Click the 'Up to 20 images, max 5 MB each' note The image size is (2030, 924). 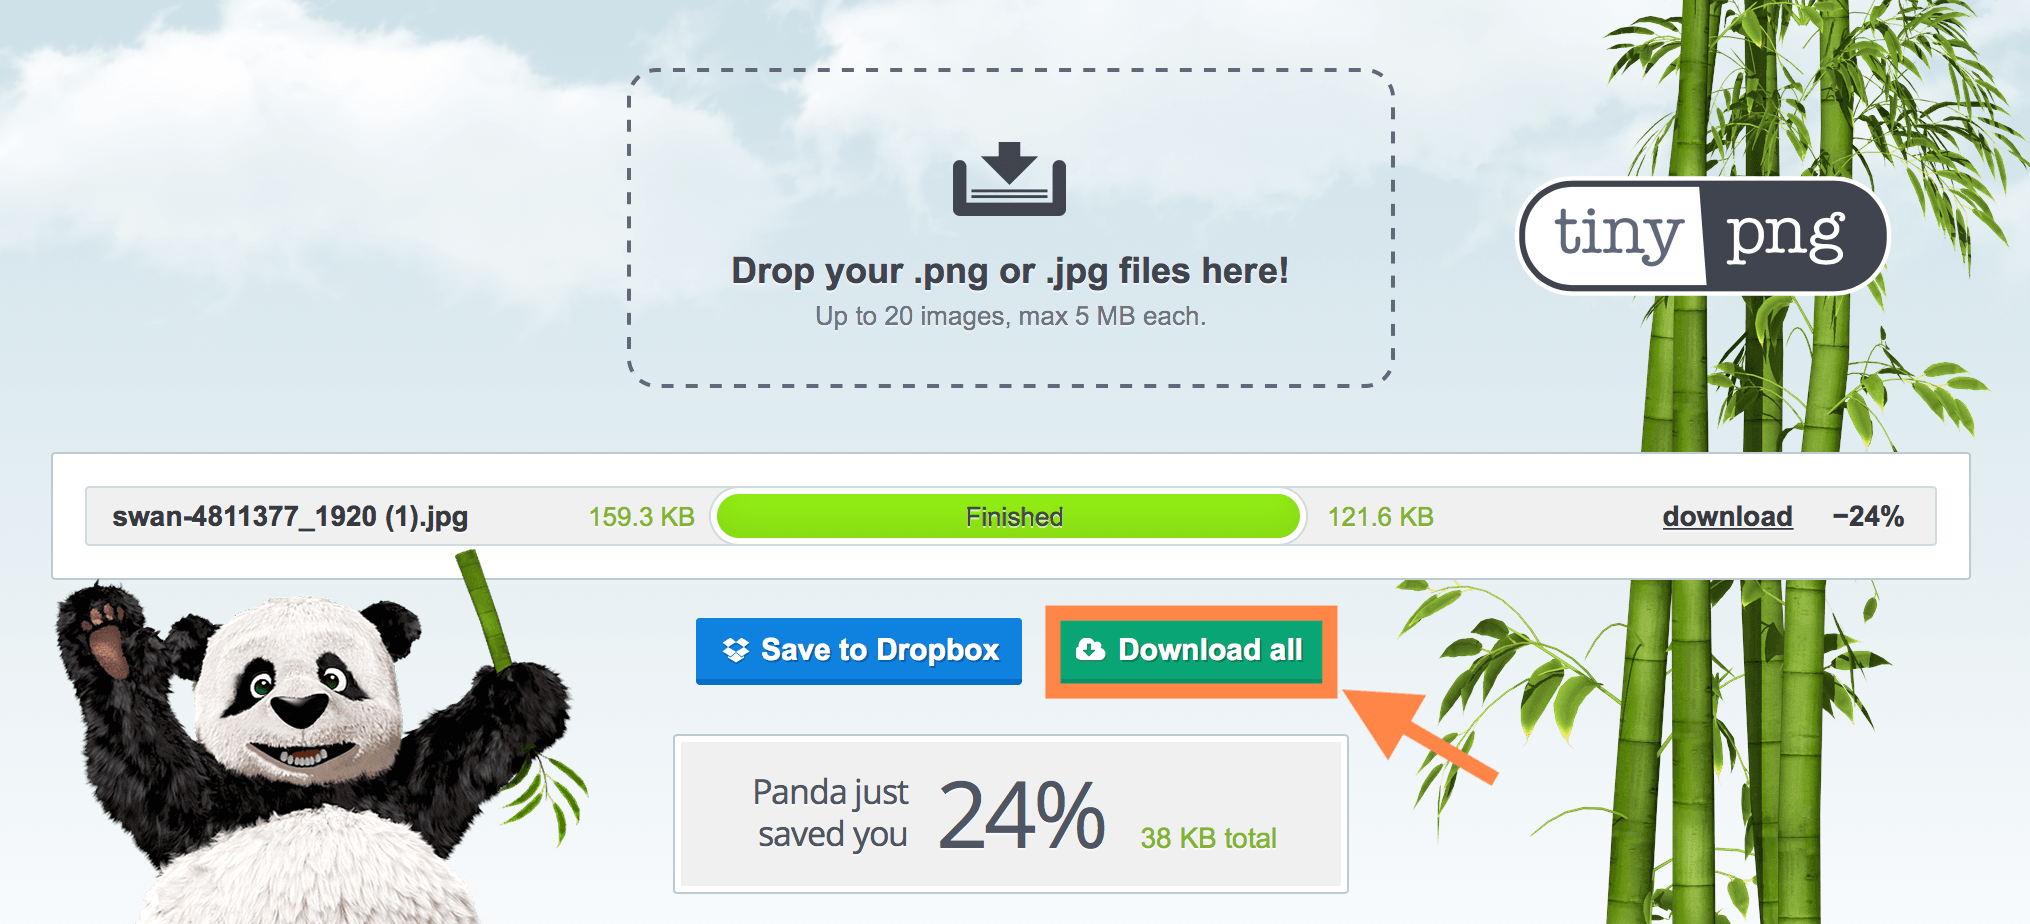pyautogui.click(x=1010, y=317)
